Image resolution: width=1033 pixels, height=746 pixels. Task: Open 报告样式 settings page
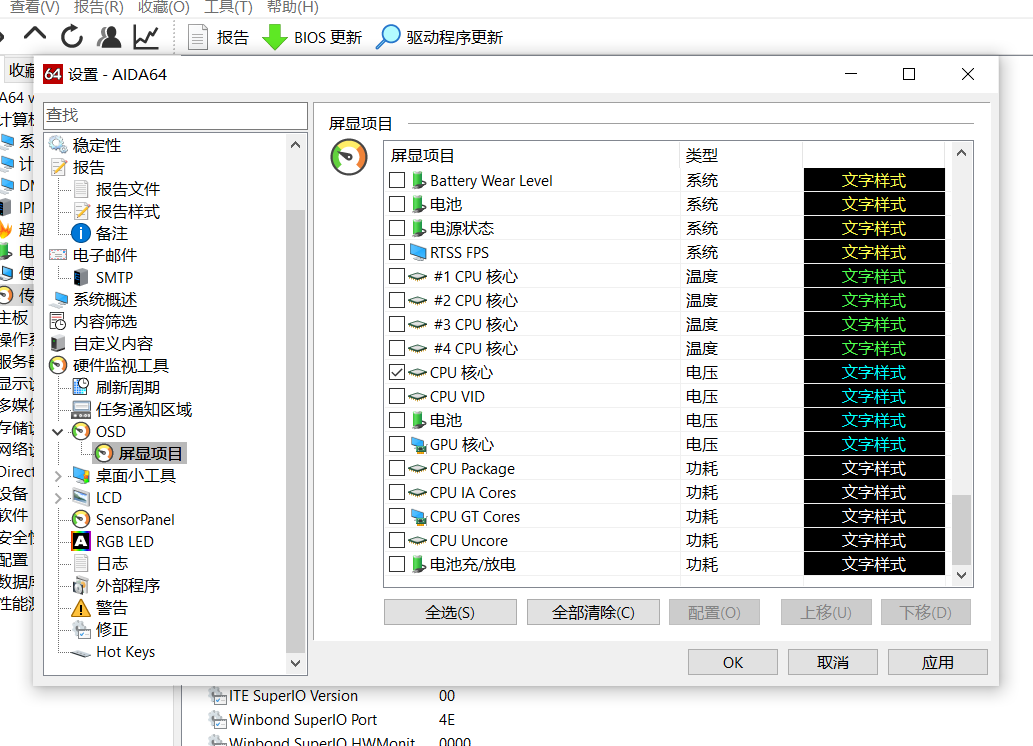[128, 212]
